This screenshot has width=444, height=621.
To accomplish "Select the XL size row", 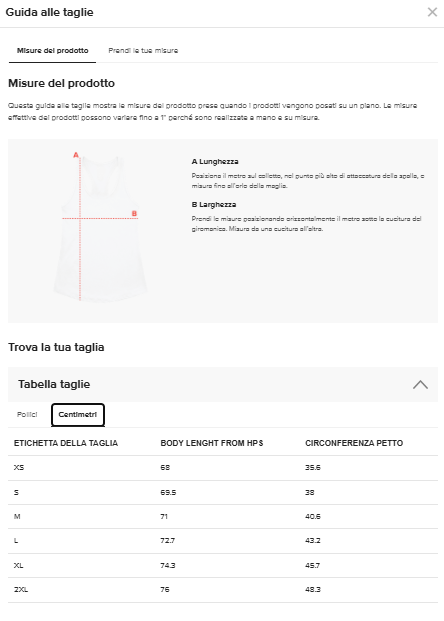I will [x=223, y=565].
